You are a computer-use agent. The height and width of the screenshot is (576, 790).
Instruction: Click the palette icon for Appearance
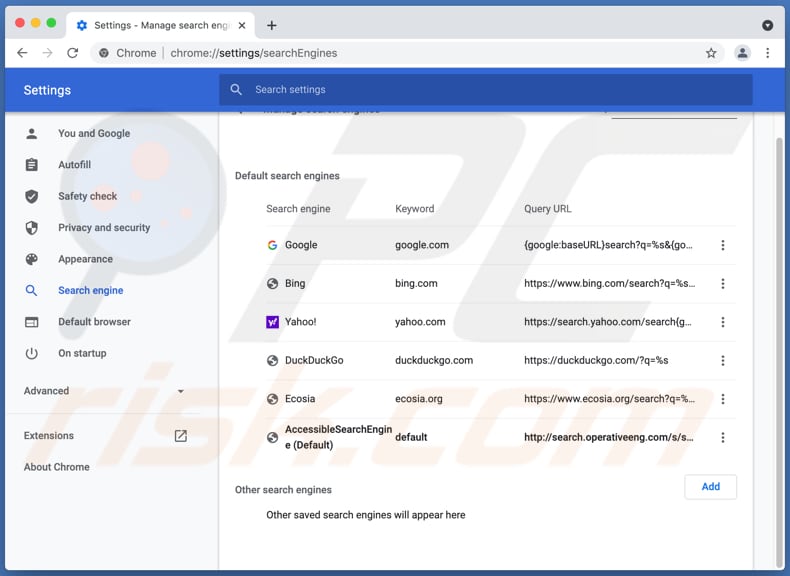point(32,259)
